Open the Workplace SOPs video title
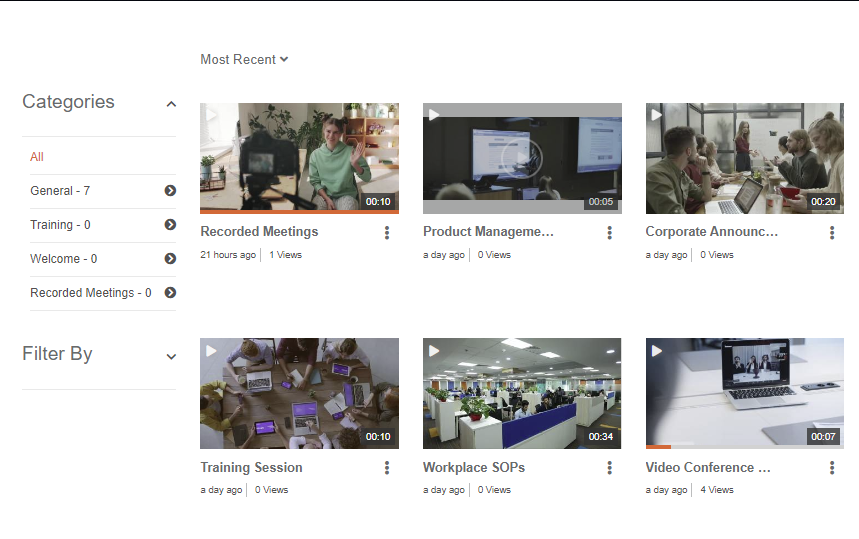 coord(473,467)
